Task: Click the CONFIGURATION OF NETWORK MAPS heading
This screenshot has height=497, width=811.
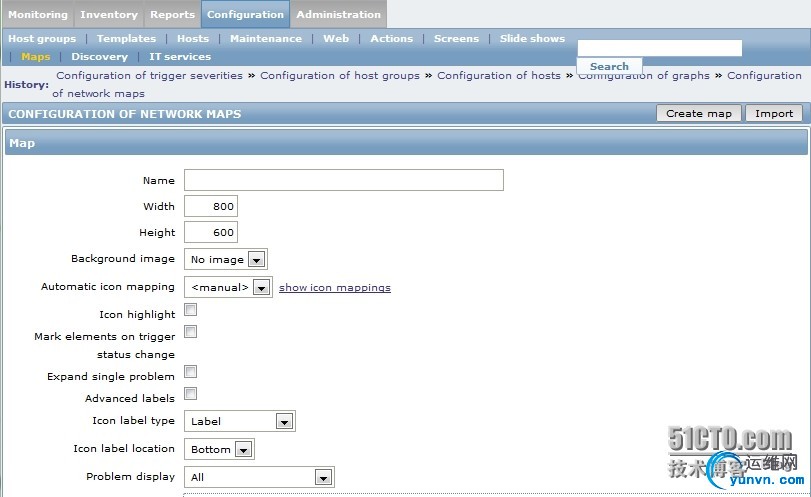Action: pos(125,114)
